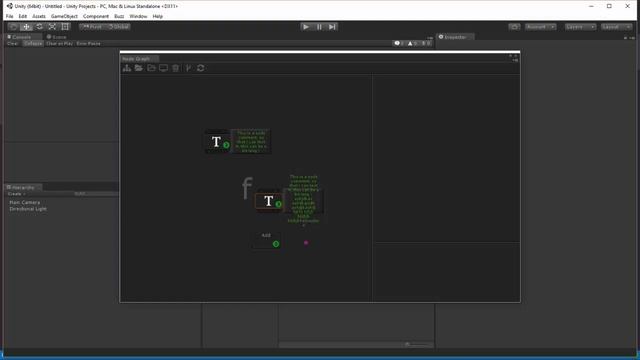Click the empty folder icon in Node Graph toolbar
The width and height of the screenshot is (640, 360).
[151, 68]
